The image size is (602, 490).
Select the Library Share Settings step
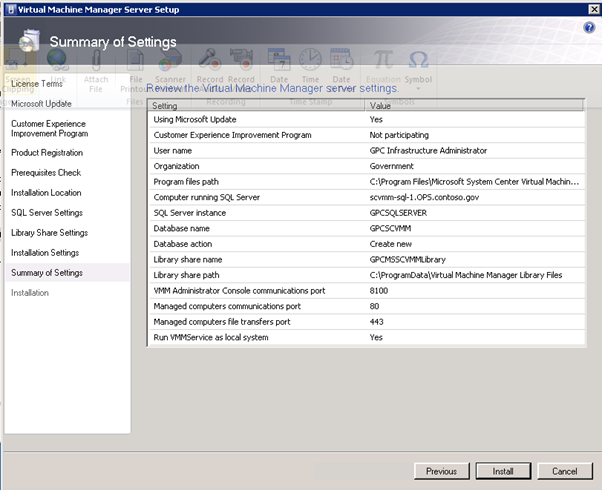(50, 233)
